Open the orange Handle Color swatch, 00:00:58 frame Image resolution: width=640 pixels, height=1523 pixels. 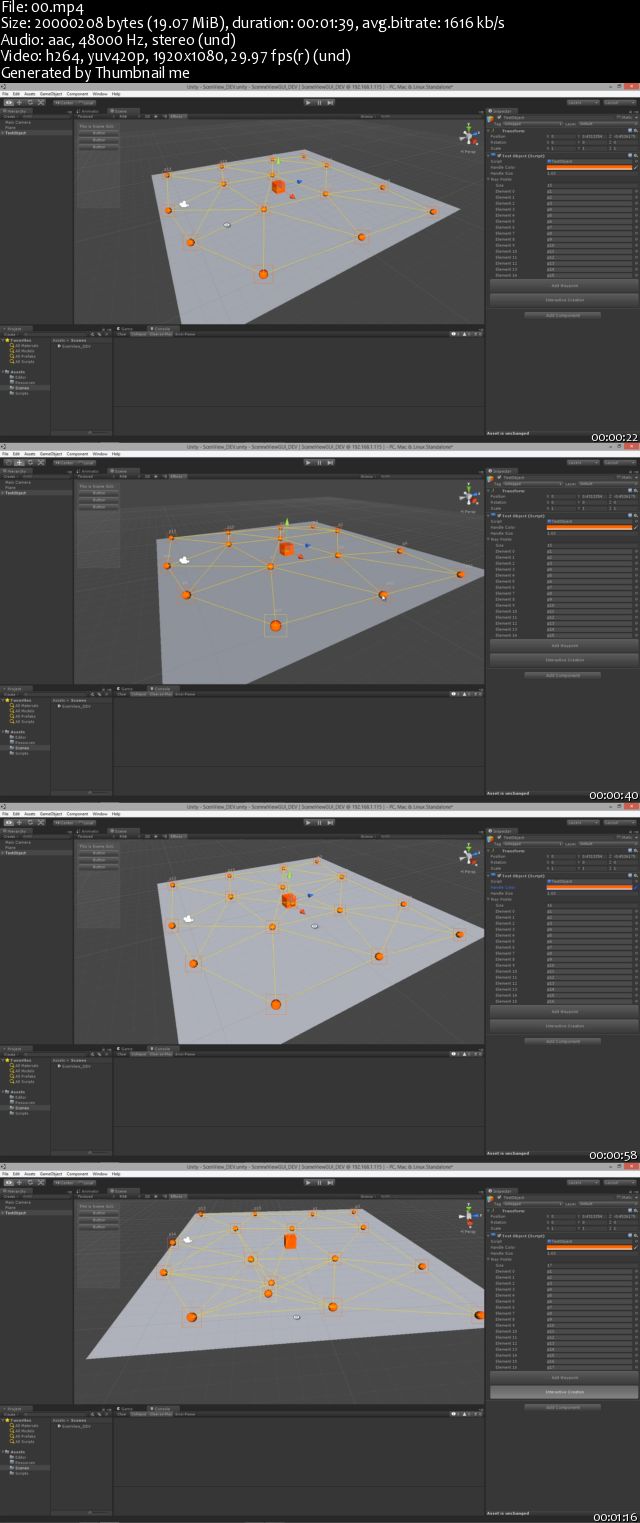click(589, 887)
